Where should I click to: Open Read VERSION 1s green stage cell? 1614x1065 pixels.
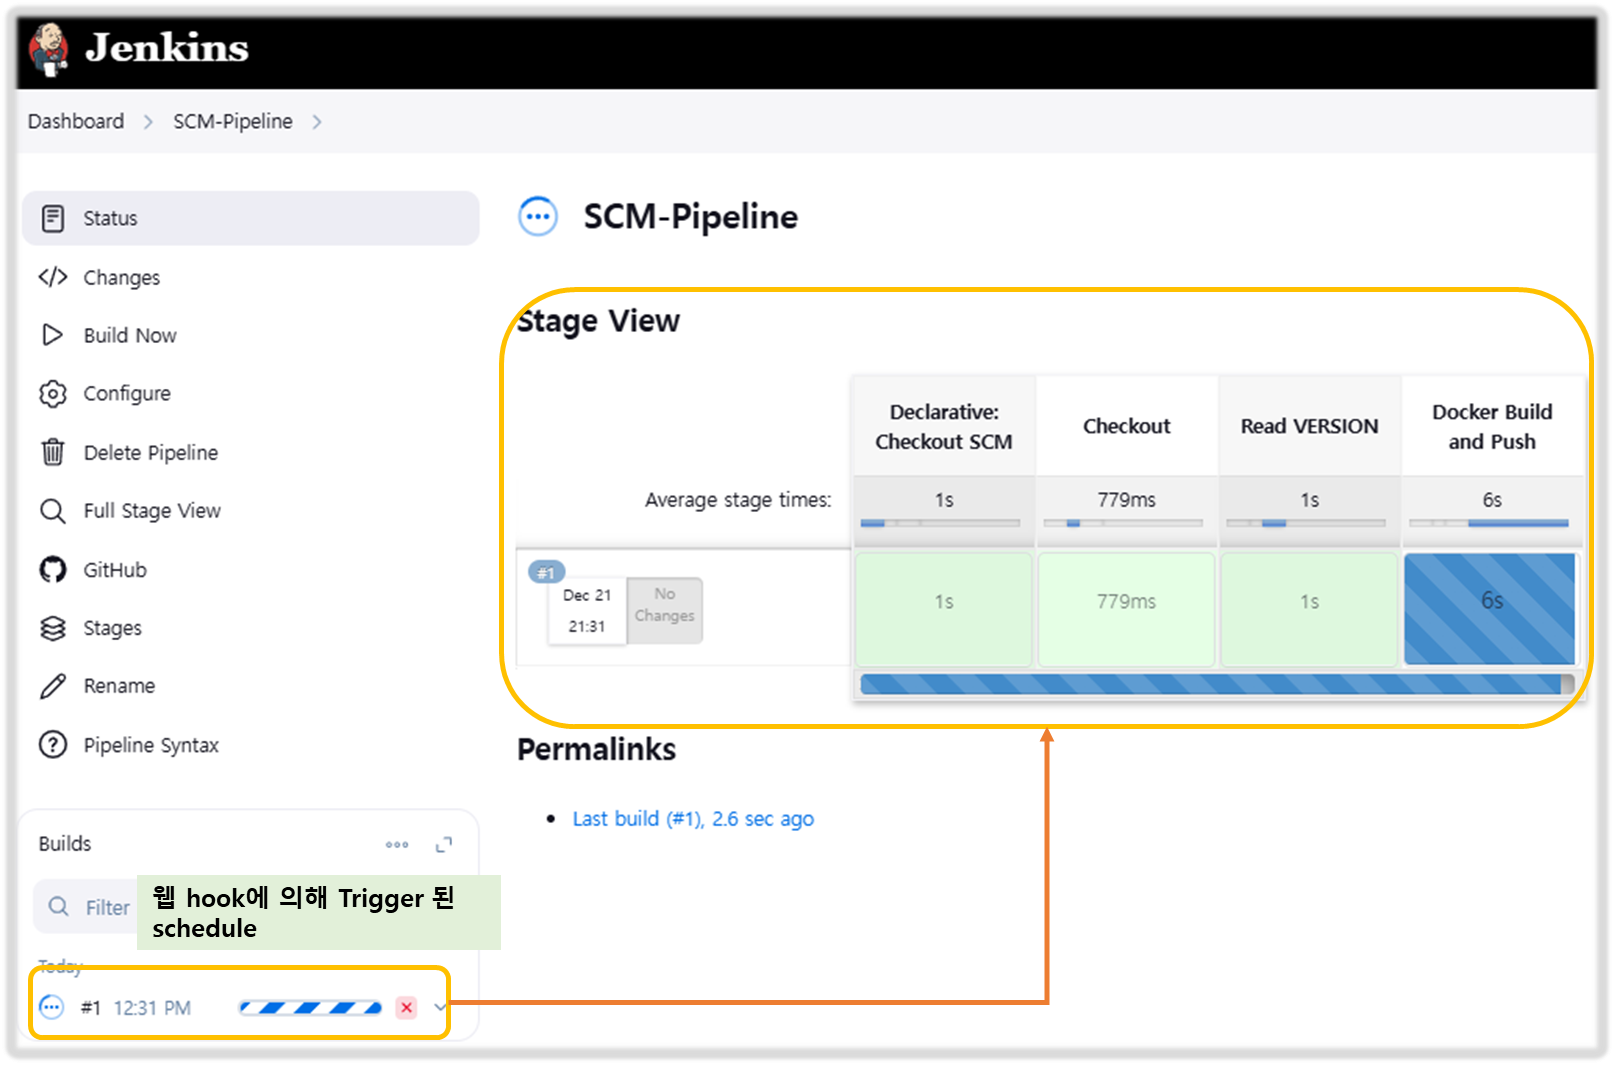coord(1310,609)
